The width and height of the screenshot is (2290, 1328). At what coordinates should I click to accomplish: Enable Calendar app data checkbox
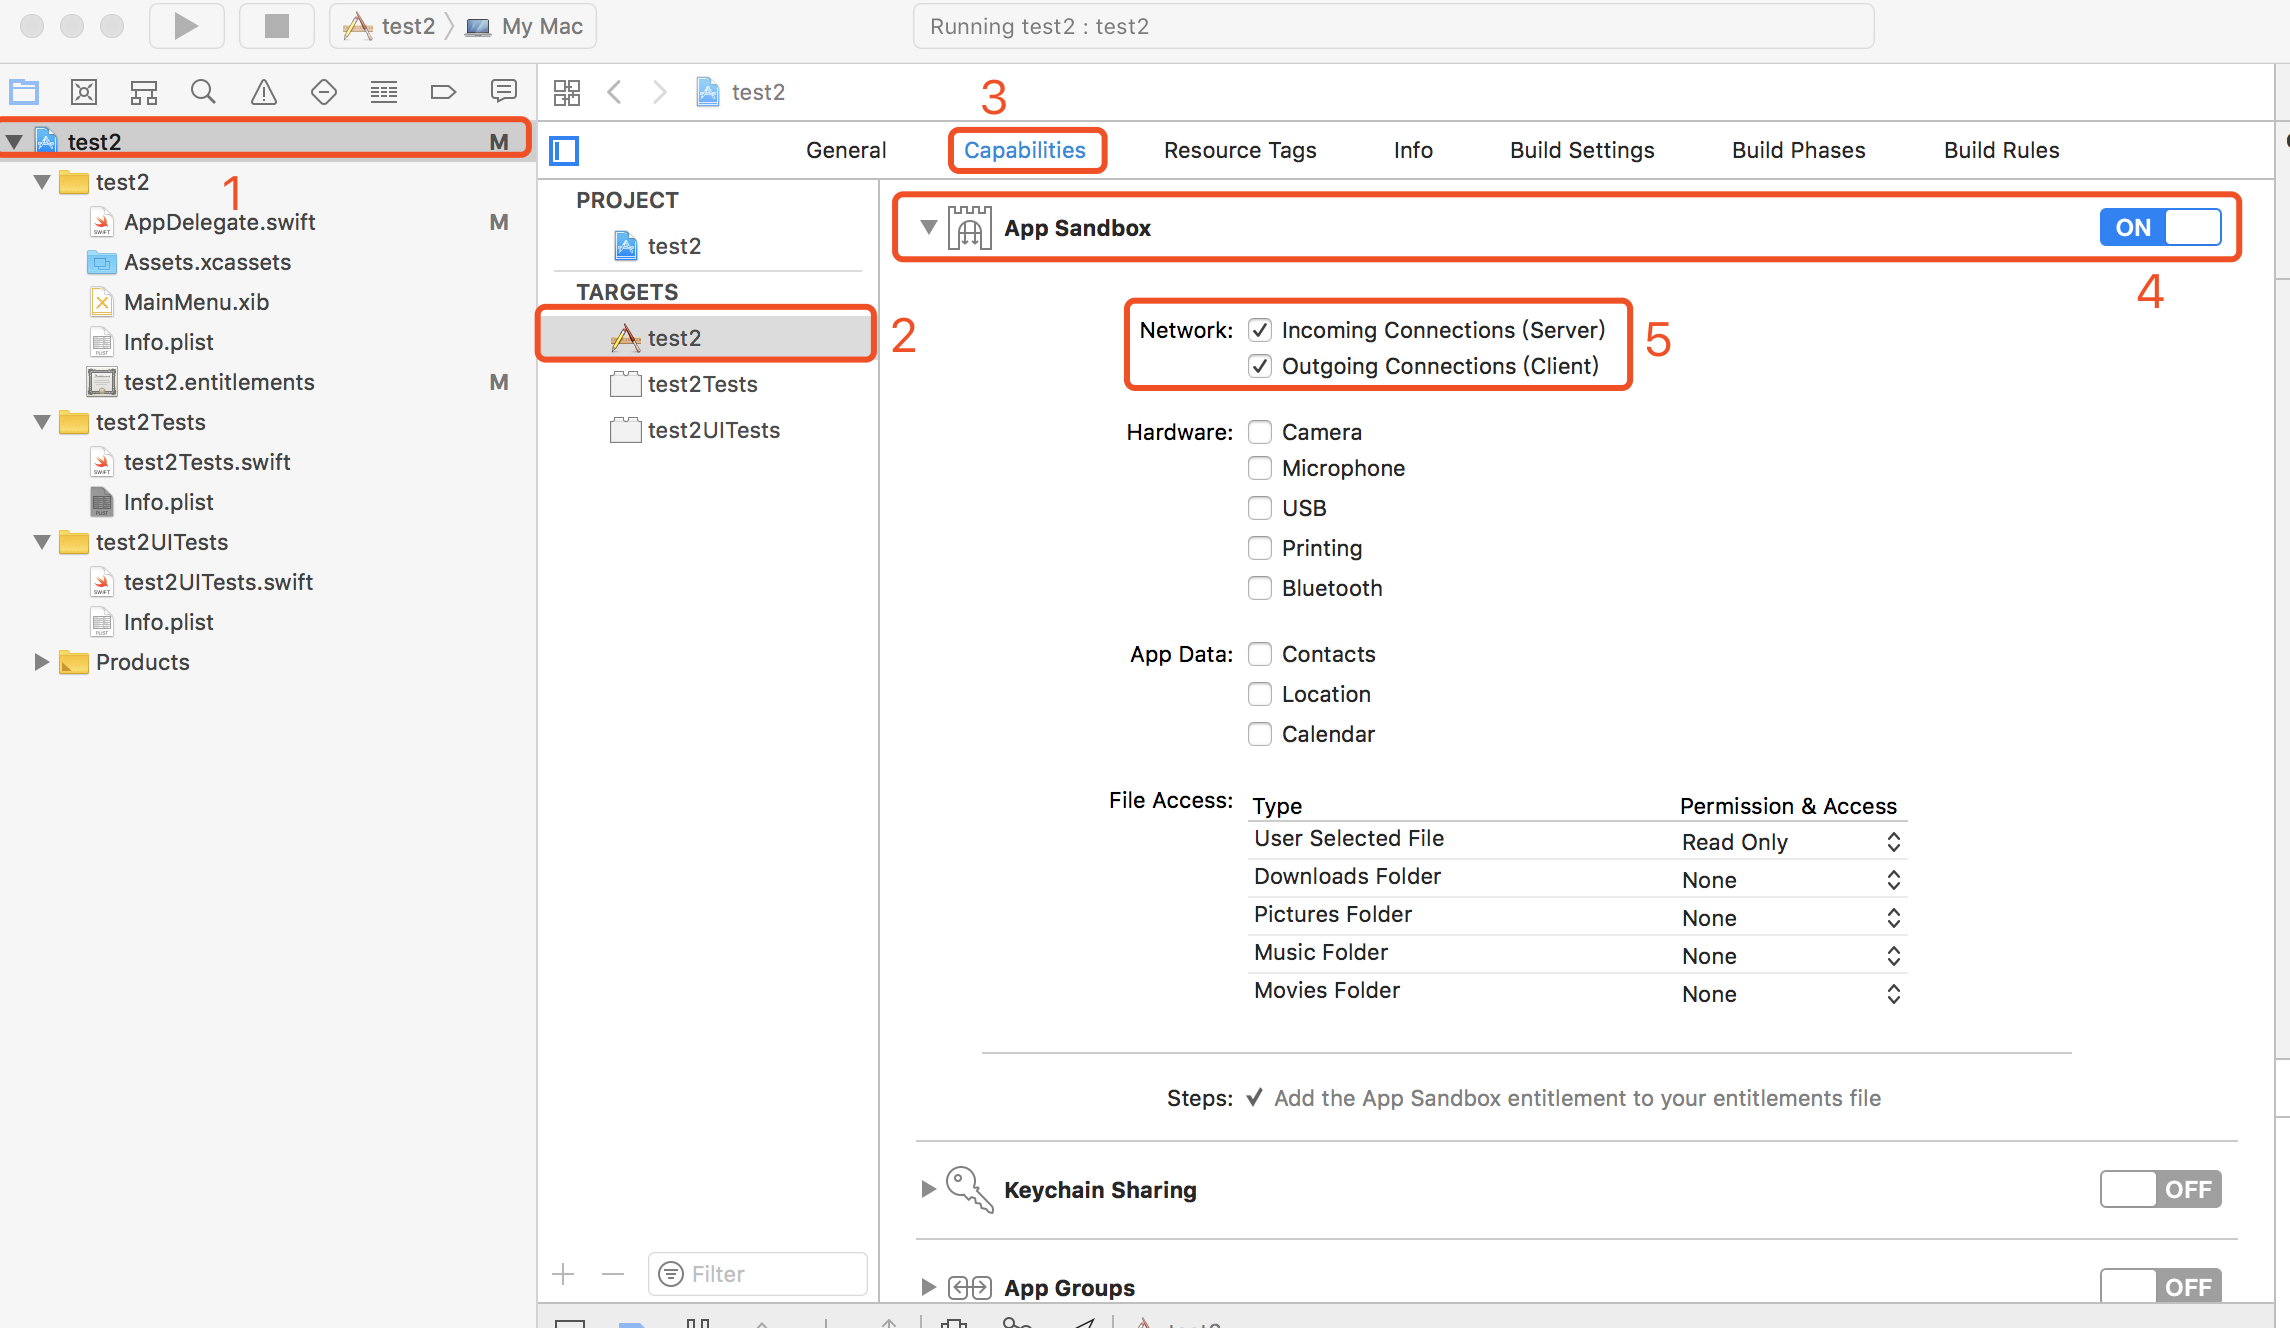point(1260,734)
